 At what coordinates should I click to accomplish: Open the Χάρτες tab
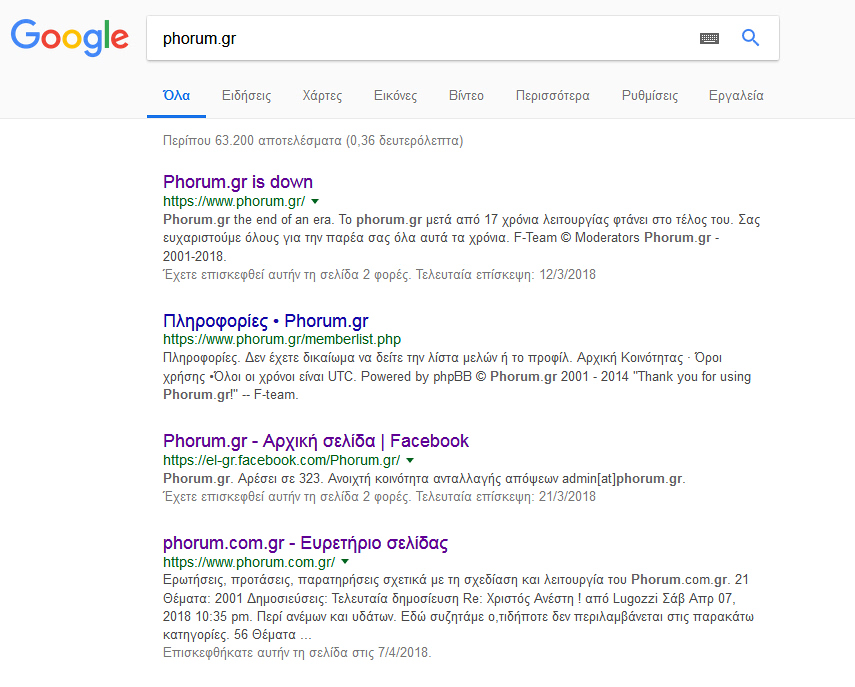point(322,95)
